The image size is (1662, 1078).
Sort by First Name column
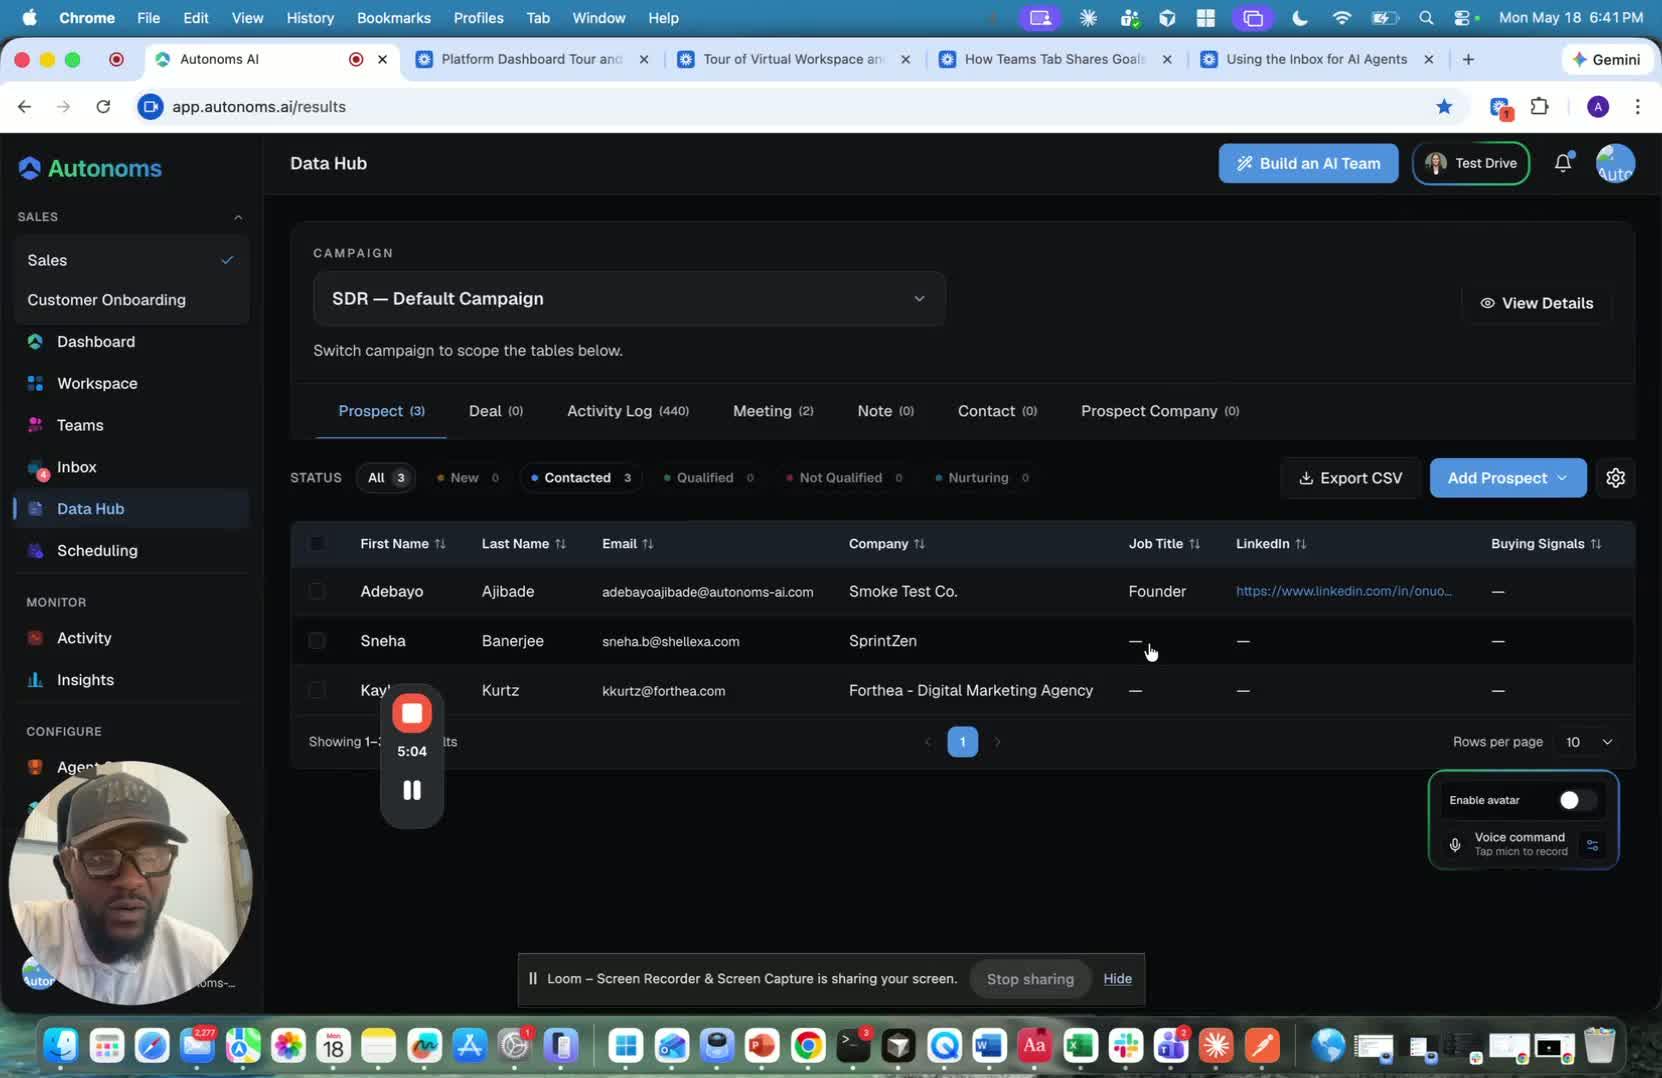(x=403, y=544)
